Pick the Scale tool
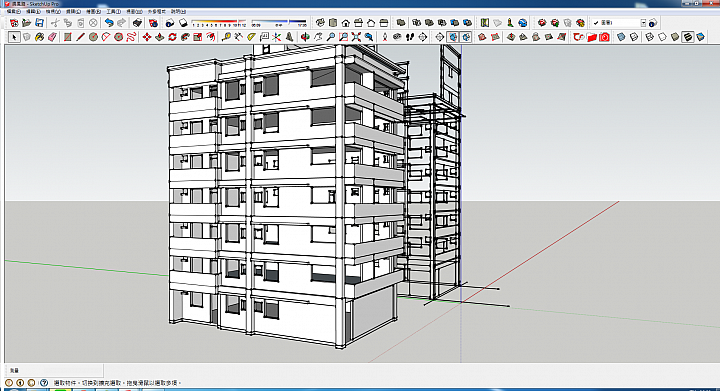Image resolution: width=720 pixels, height=391 pixels. pyautogui.click(x=198, y=37)
